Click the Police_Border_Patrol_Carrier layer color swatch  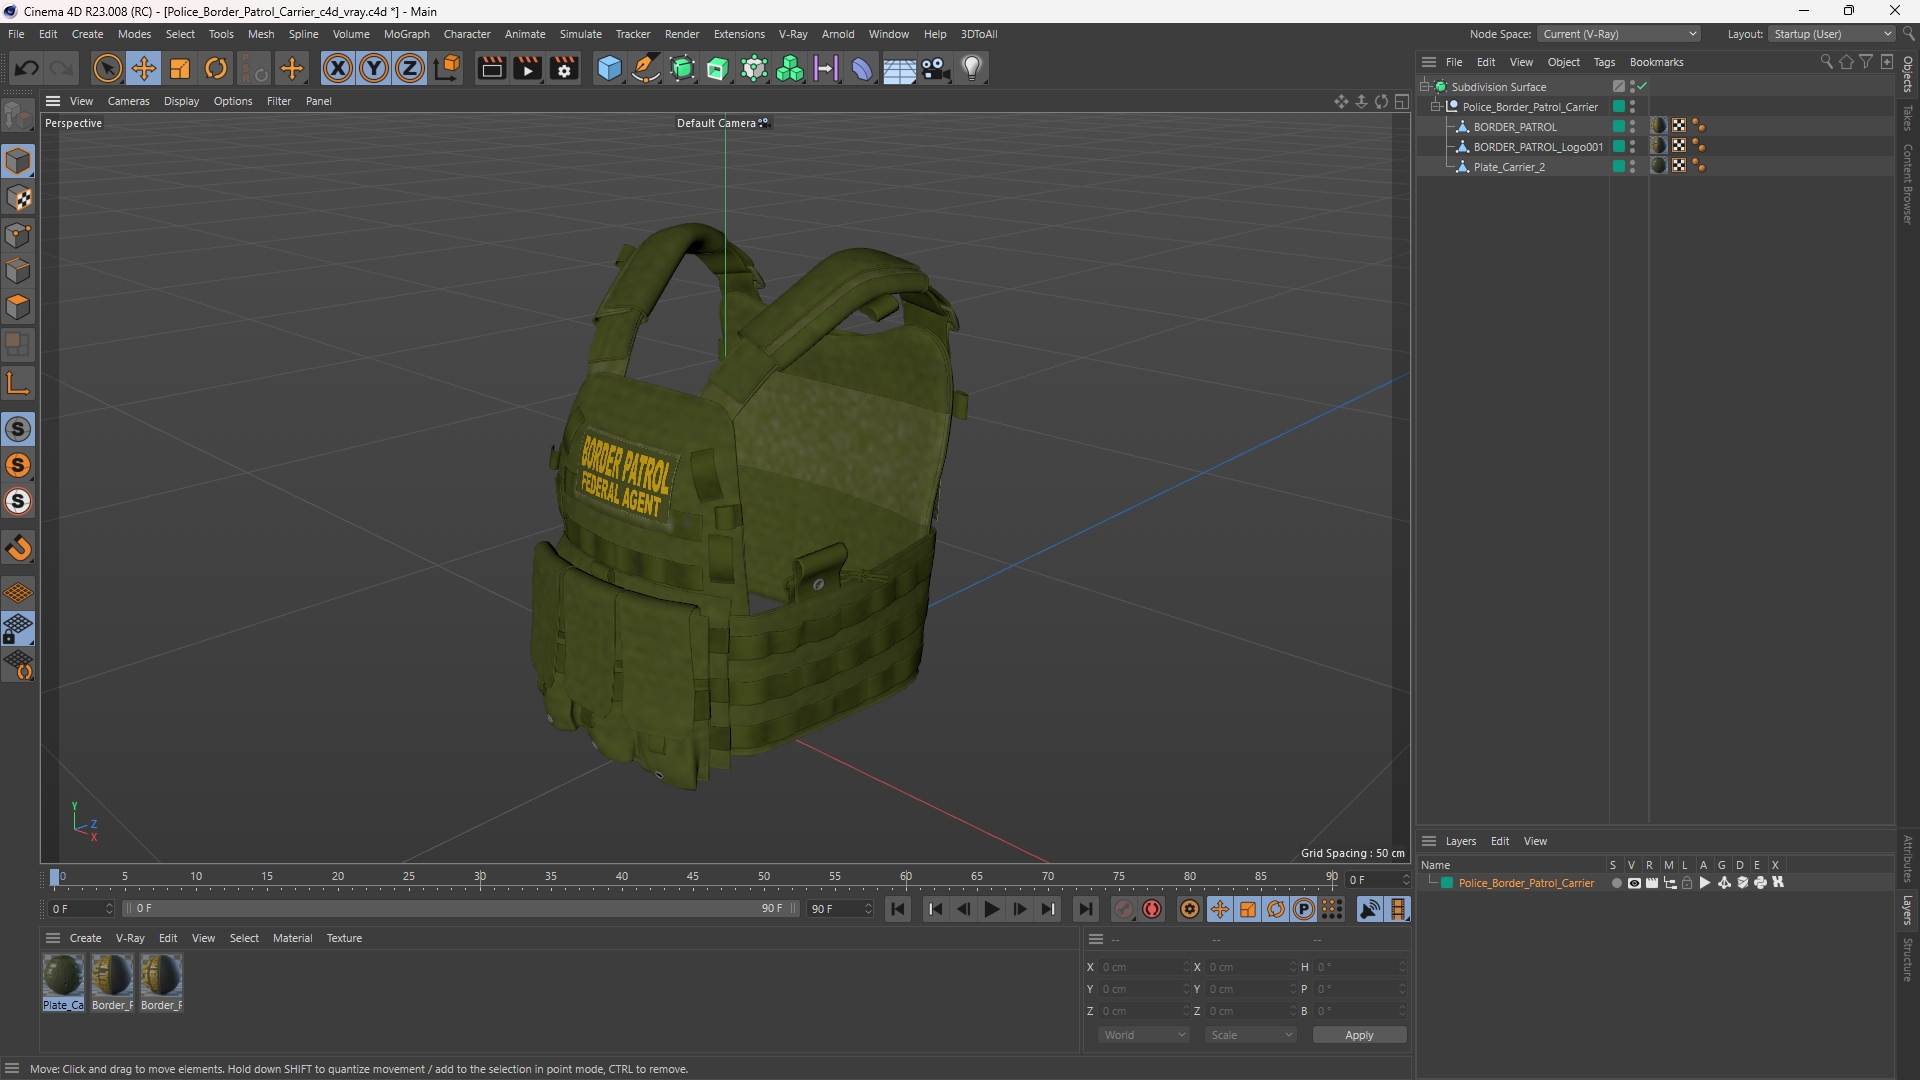click(x=1447, y=883)
